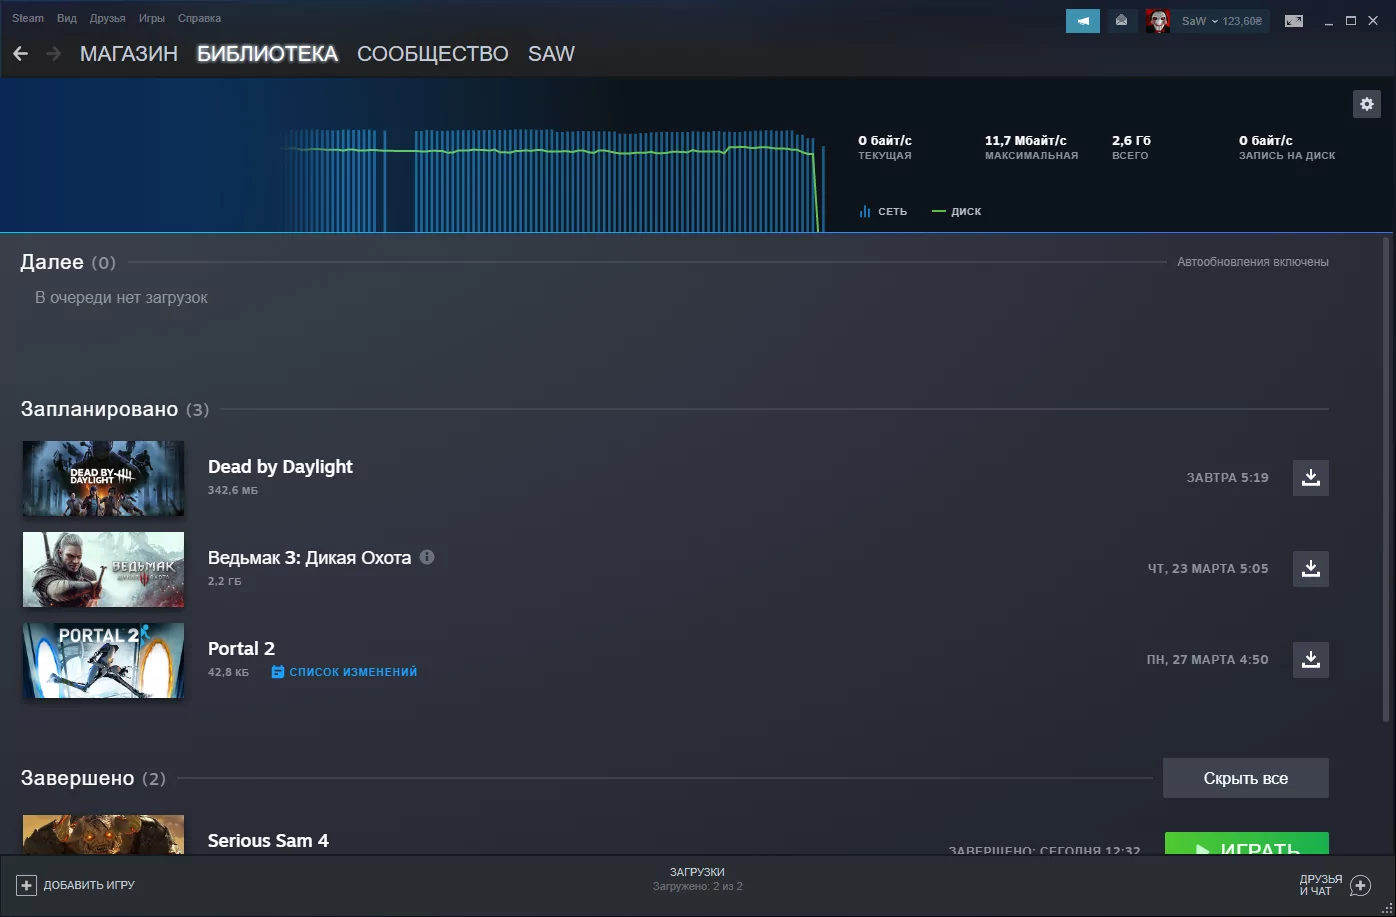This screenshot has width=1396, height=917.
Task: Click ЧТ, 23 МАРТА 5:05 schedule time
Action: pos(1208,569)
